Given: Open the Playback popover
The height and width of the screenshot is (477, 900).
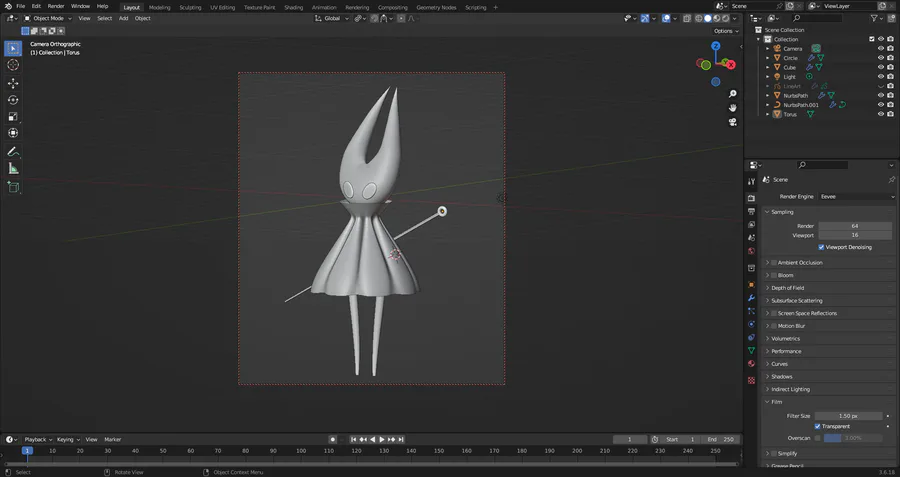Looking at the screenshot, I should click(38, 440).
